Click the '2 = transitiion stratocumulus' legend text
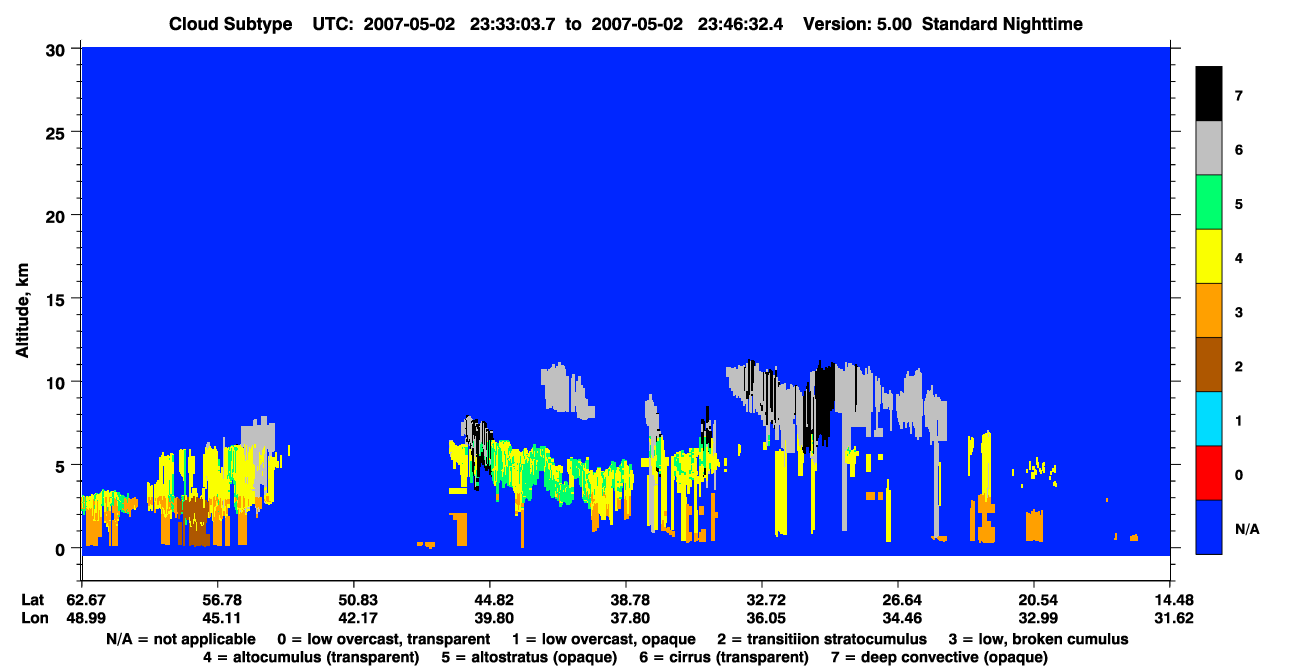The image size is (1300, 667). click(x=822, y=639)
